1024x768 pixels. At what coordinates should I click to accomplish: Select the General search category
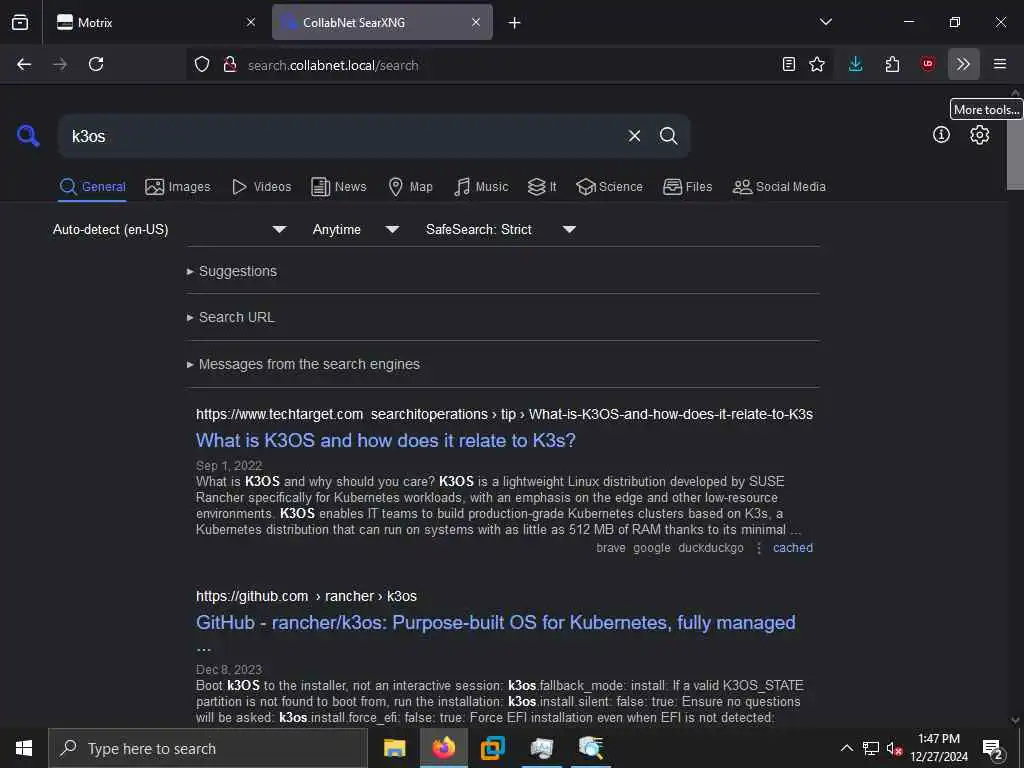[x=93, y=187]
